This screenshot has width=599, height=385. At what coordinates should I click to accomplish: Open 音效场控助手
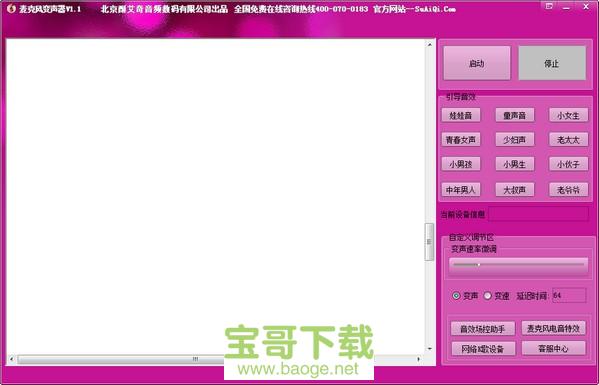point(482,328)
